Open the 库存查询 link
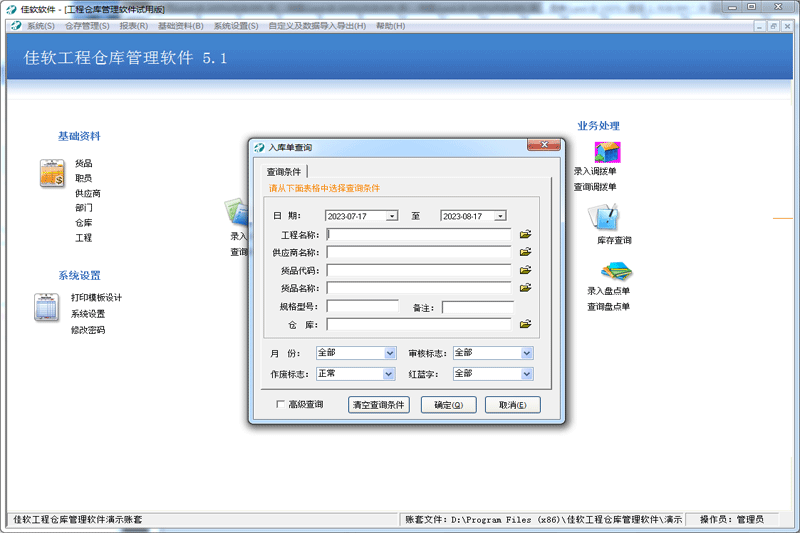800x533 pixels. point(614,240)
